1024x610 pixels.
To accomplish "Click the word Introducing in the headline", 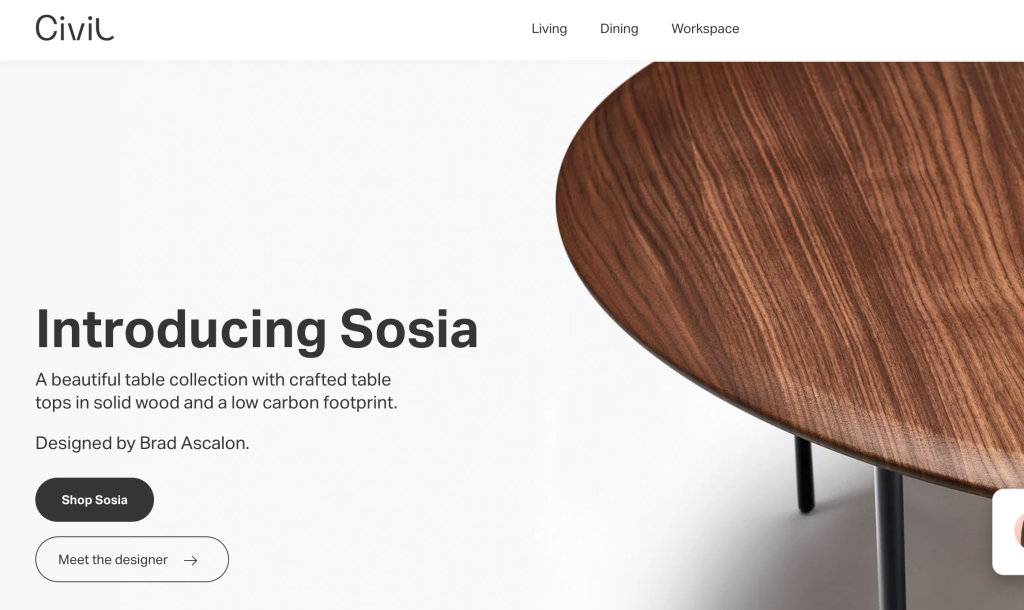I will pyautogui.click(x=181, y=330).
